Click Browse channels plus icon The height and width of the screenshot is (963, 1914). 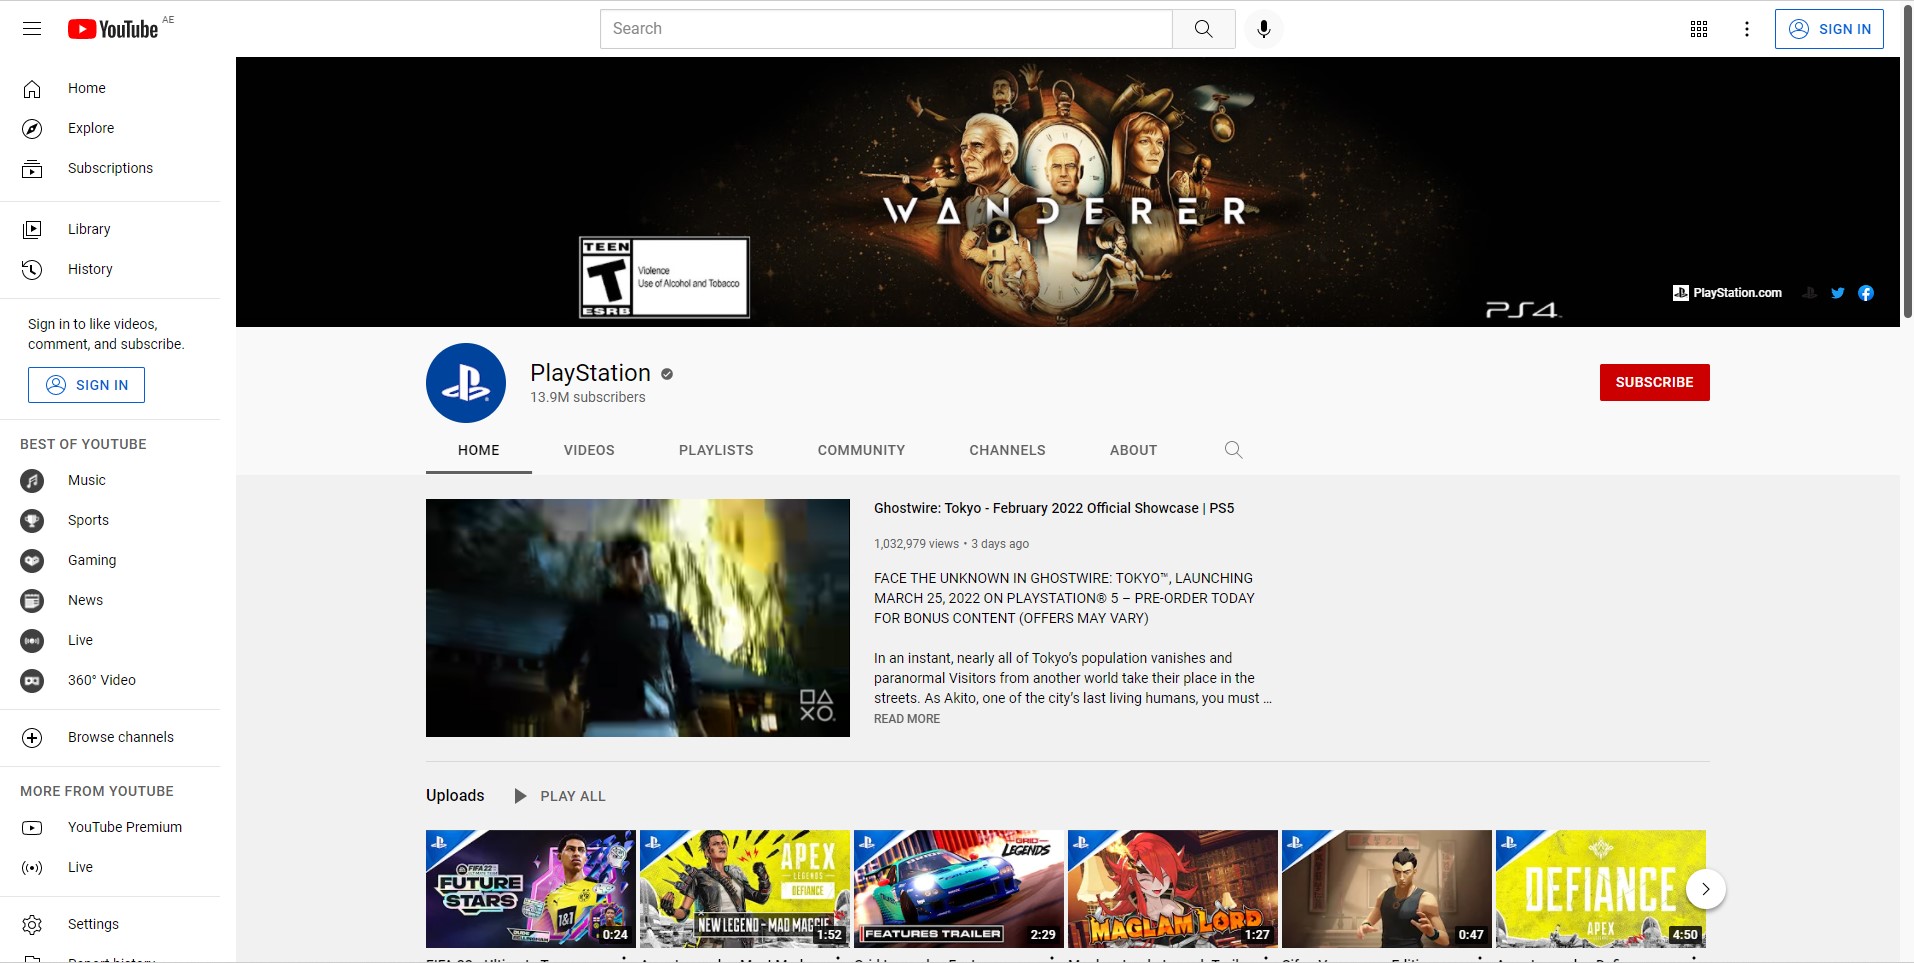32,738
